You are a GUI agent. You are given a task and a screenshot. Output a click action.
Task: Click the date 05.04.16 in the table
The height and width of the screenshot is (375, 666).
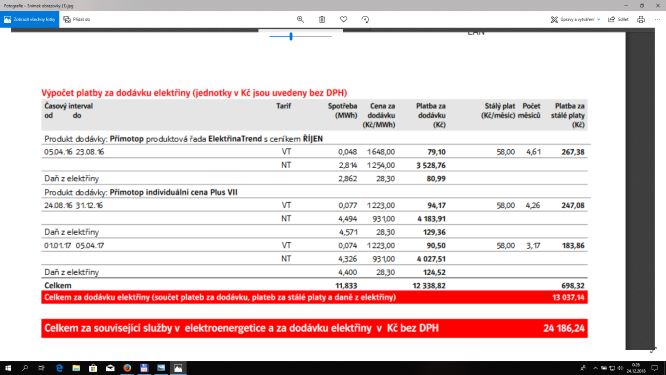tap(58, 152)
